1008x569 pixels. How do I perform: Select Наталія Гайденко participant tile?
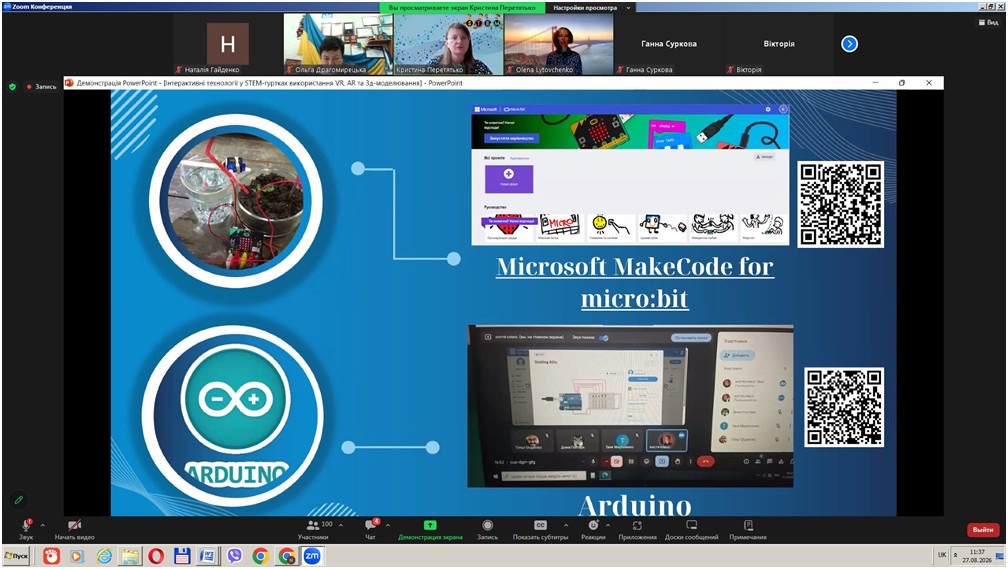pyautogui.click(x=228, y=44)
